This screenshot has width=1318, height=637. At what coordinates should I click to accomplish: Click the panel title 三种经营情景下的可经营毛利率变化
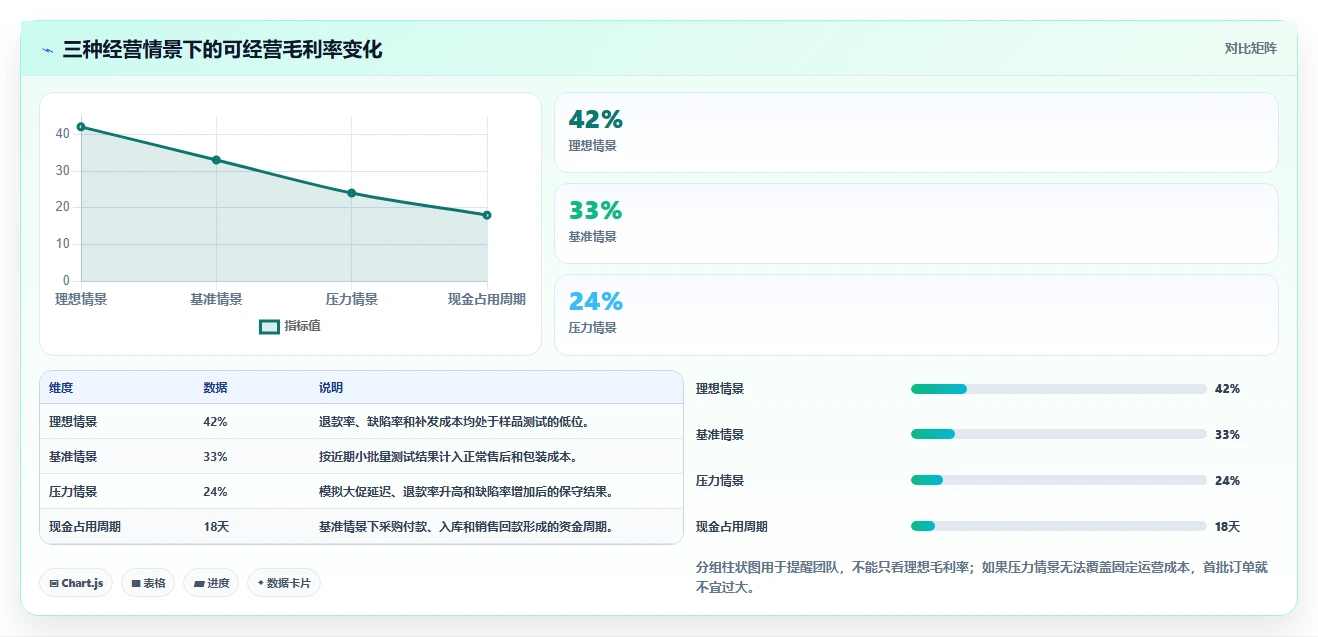222,50
